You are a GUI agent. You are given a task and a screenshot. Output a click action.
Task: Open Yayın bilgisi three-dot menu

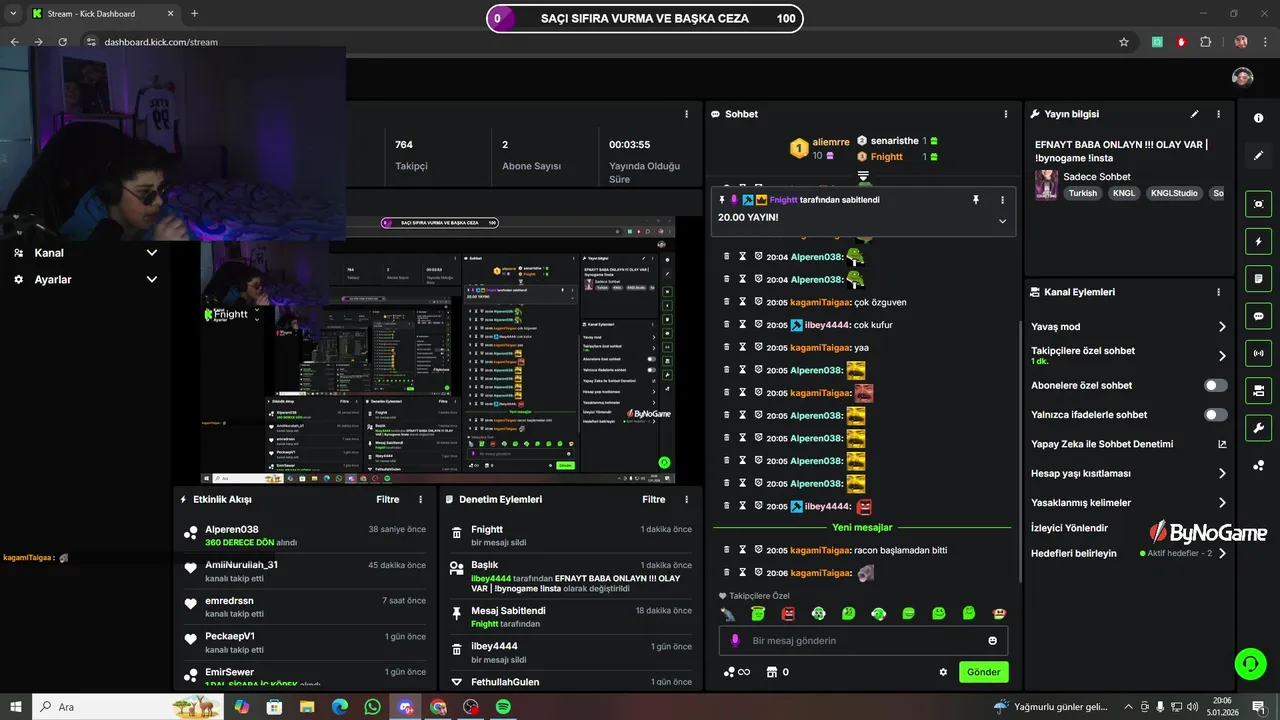tap(1218, 114)
